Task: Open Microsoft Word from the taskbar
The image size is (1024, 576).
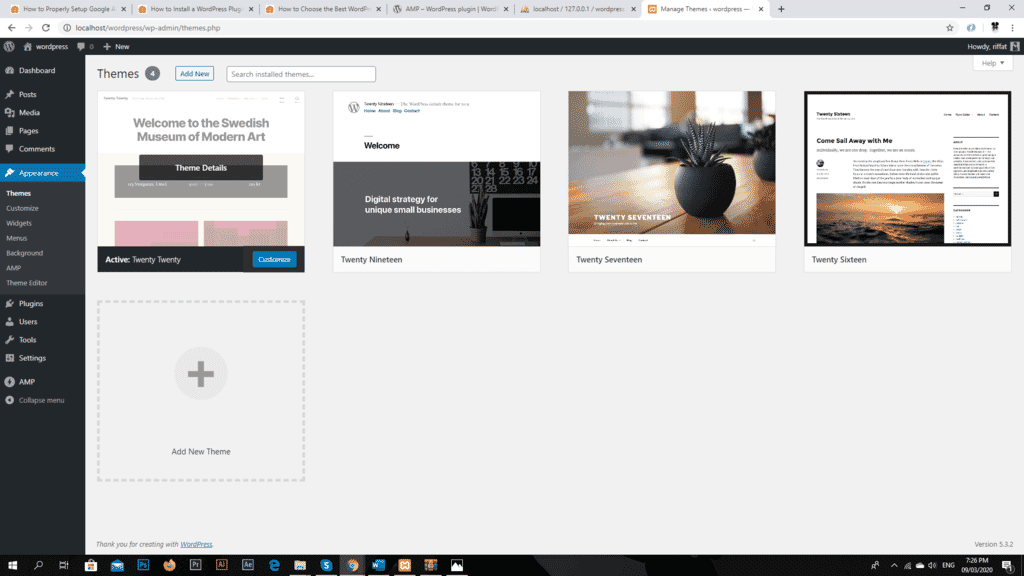Action: click(x=378, y=565)
